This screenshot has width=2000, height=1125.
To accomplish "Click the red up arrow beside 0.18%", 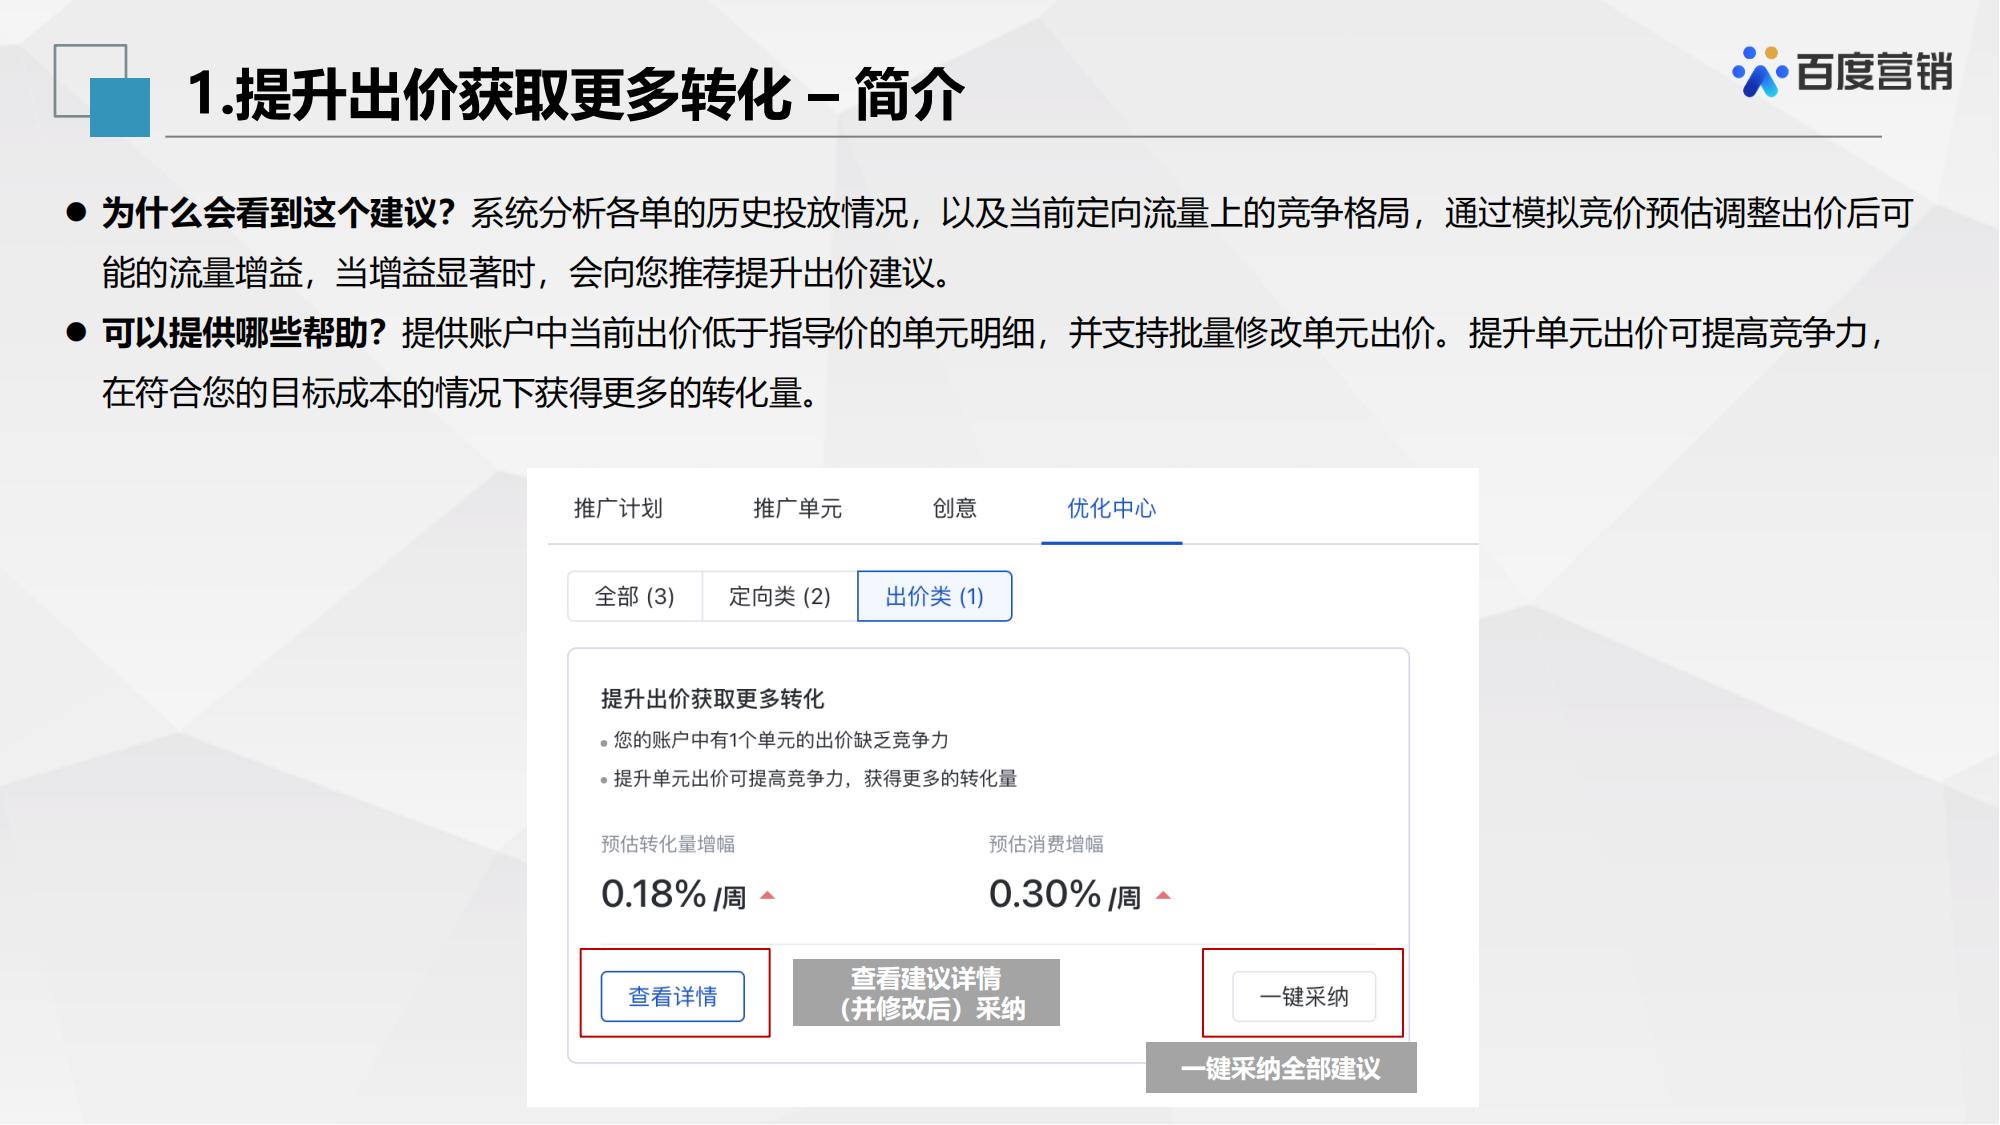I will (x=768, y=896).
